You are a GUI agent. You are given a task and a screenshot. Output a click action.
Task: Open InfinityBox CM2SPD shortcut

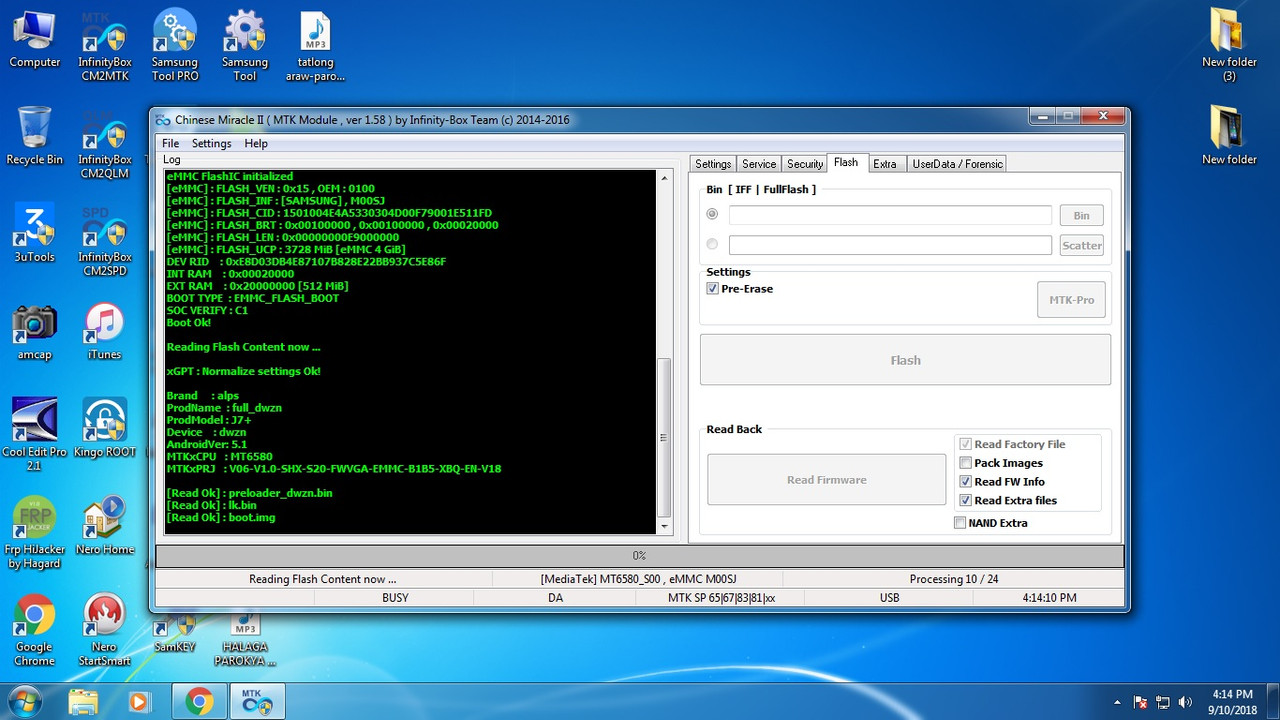[105, 241]
